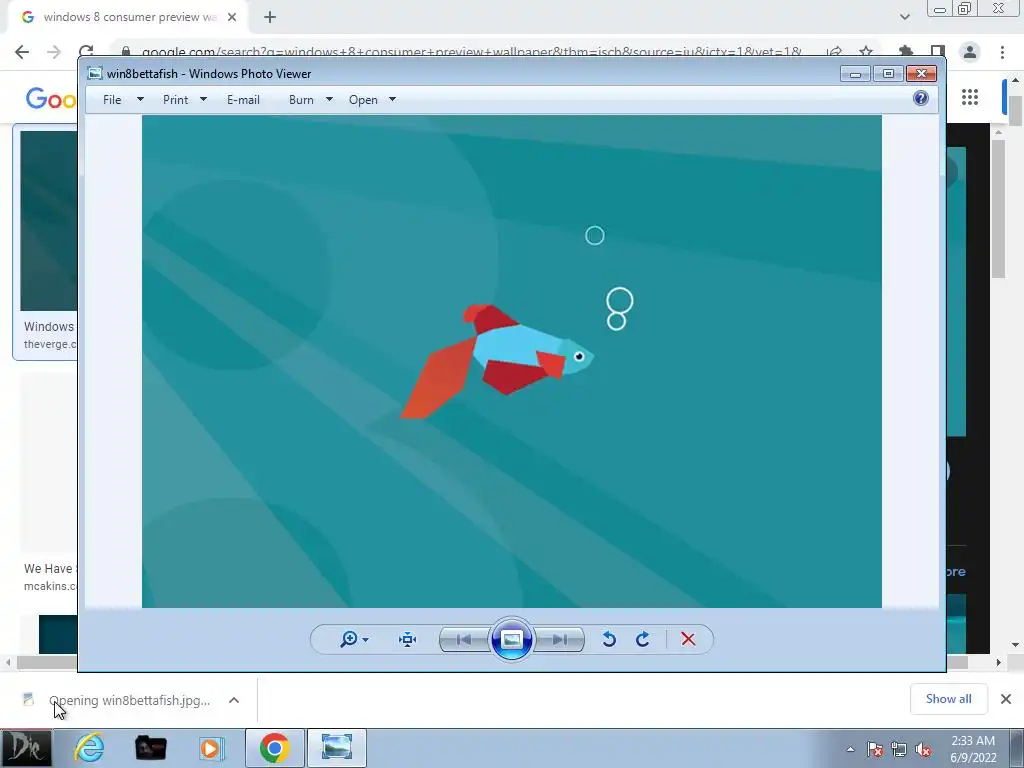Open the Google apps grid icon
1024x768 pixels.
coord(970,97)
